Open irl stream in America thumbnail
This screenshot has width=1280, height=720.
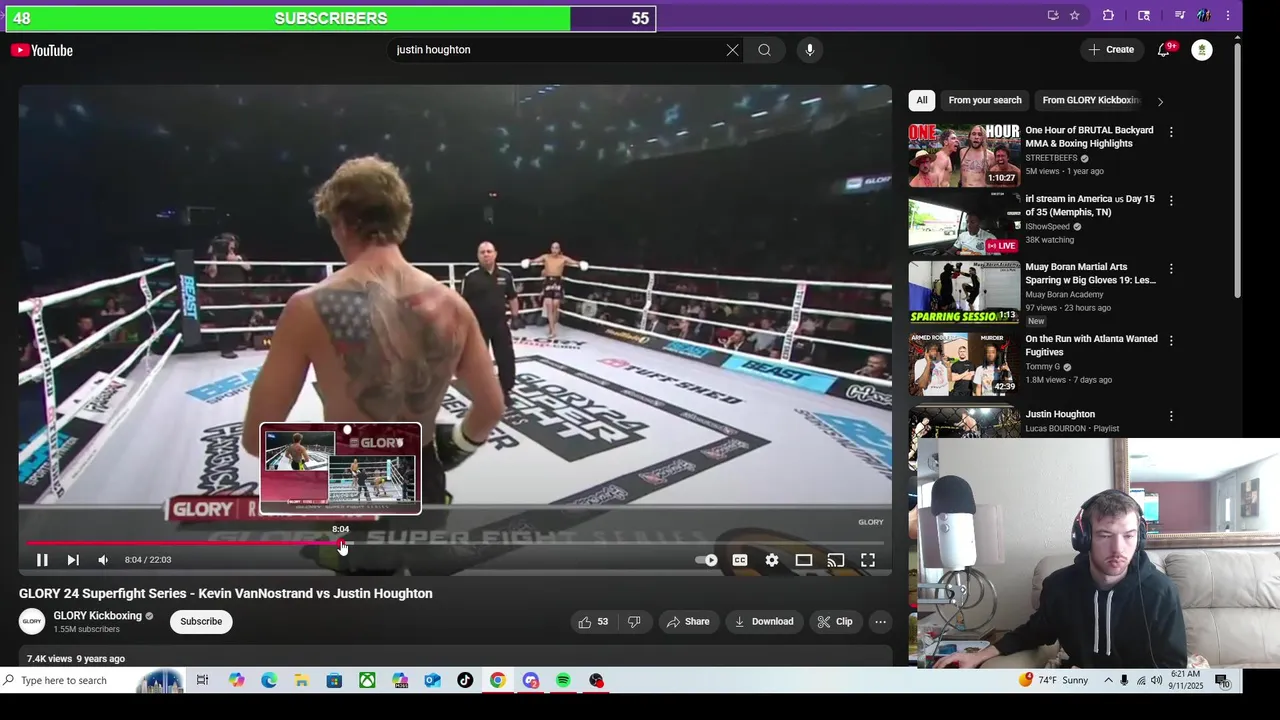tap(964, 224)
